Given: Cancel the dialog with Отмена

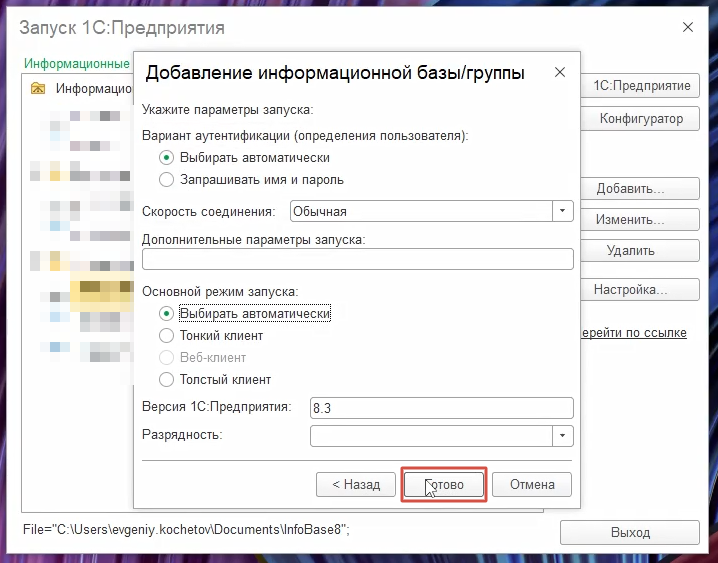Looking at the screenshot, I should coord(532,485).
